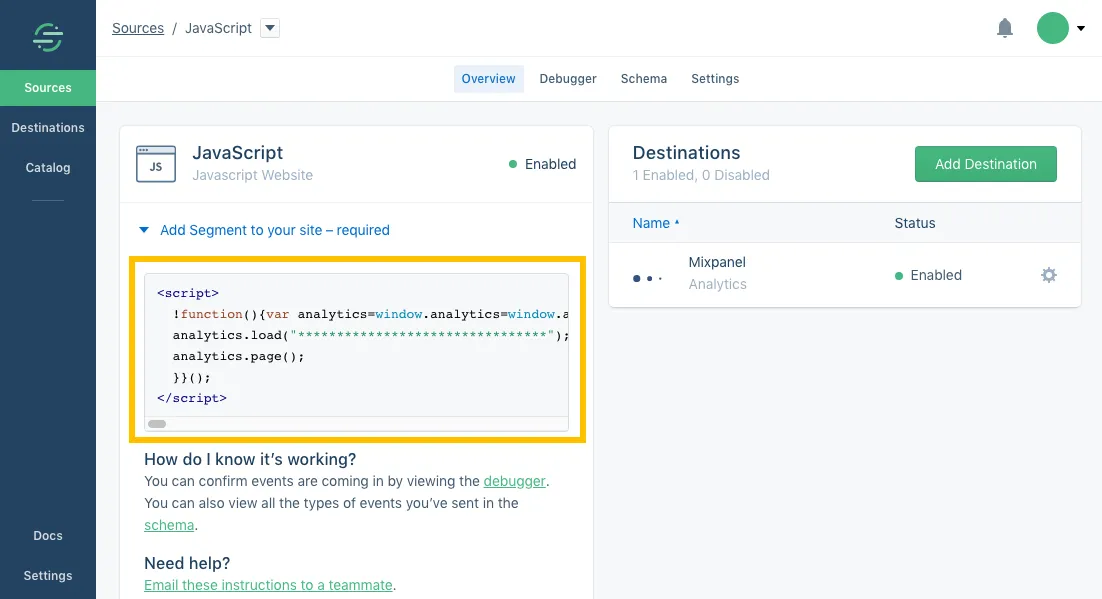Open the notifications bell
1102x599 pixels.
click(1005, 28)
